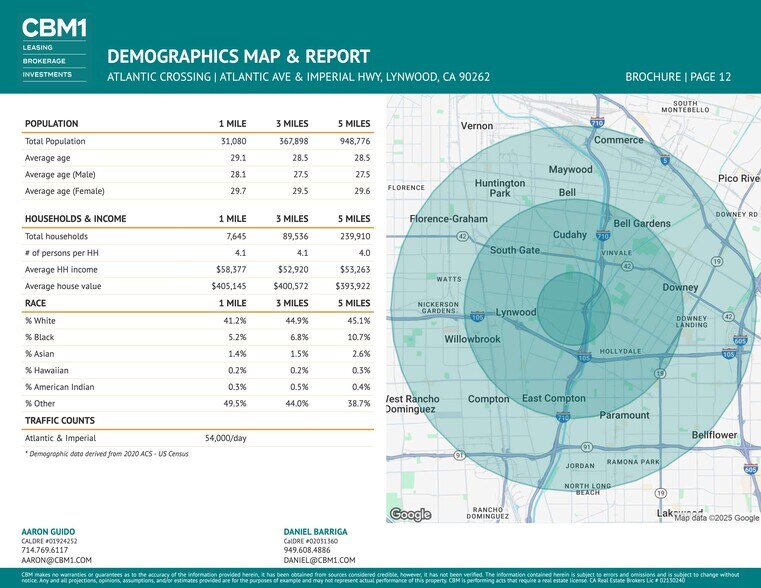Click the Google logo on the map

(x=410, y=514)
